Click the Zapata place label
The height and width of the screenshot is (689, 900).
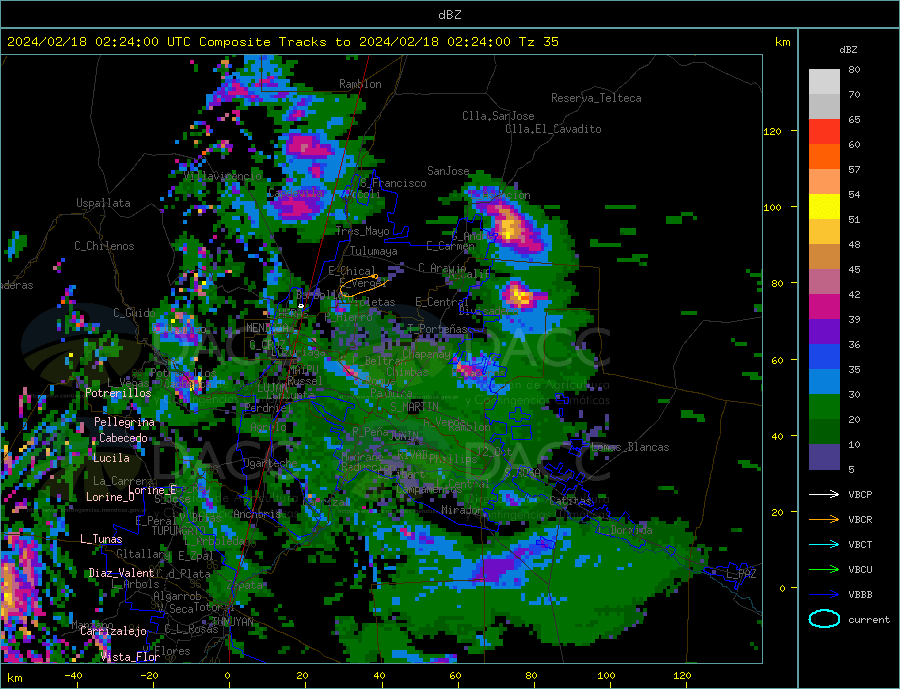[245, 585]
